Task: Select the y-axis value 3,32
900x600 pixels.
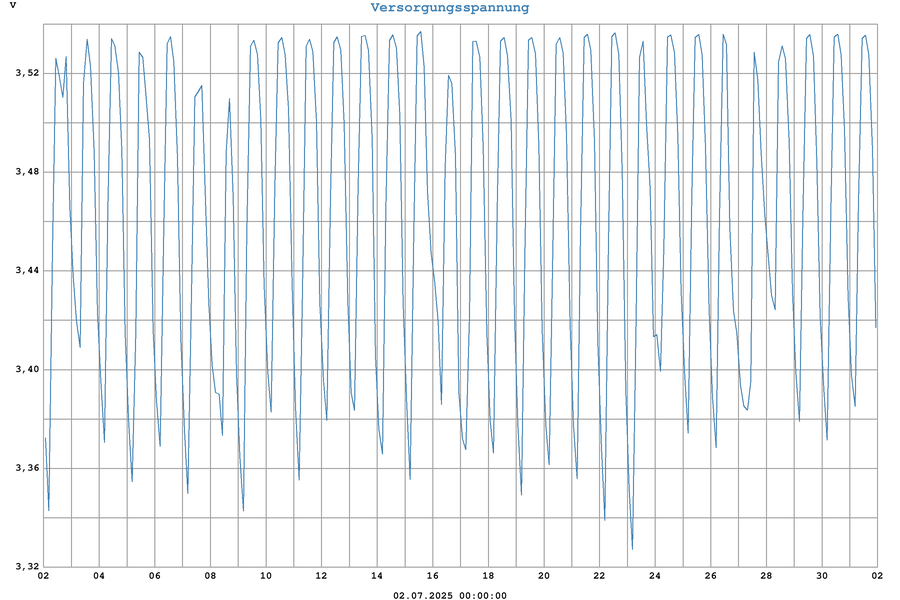Action: coord(27,567)
